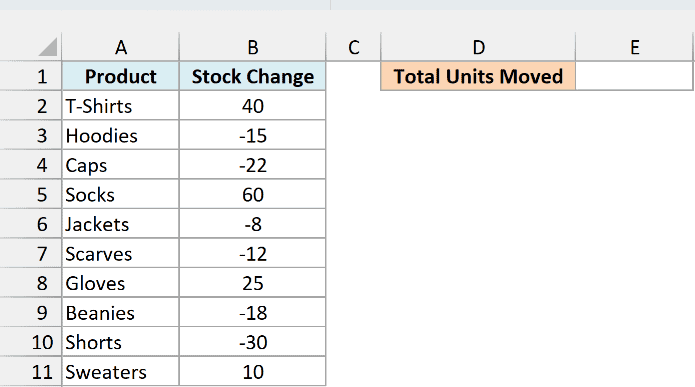Click the Select All corner triangle

coord(48,47)
